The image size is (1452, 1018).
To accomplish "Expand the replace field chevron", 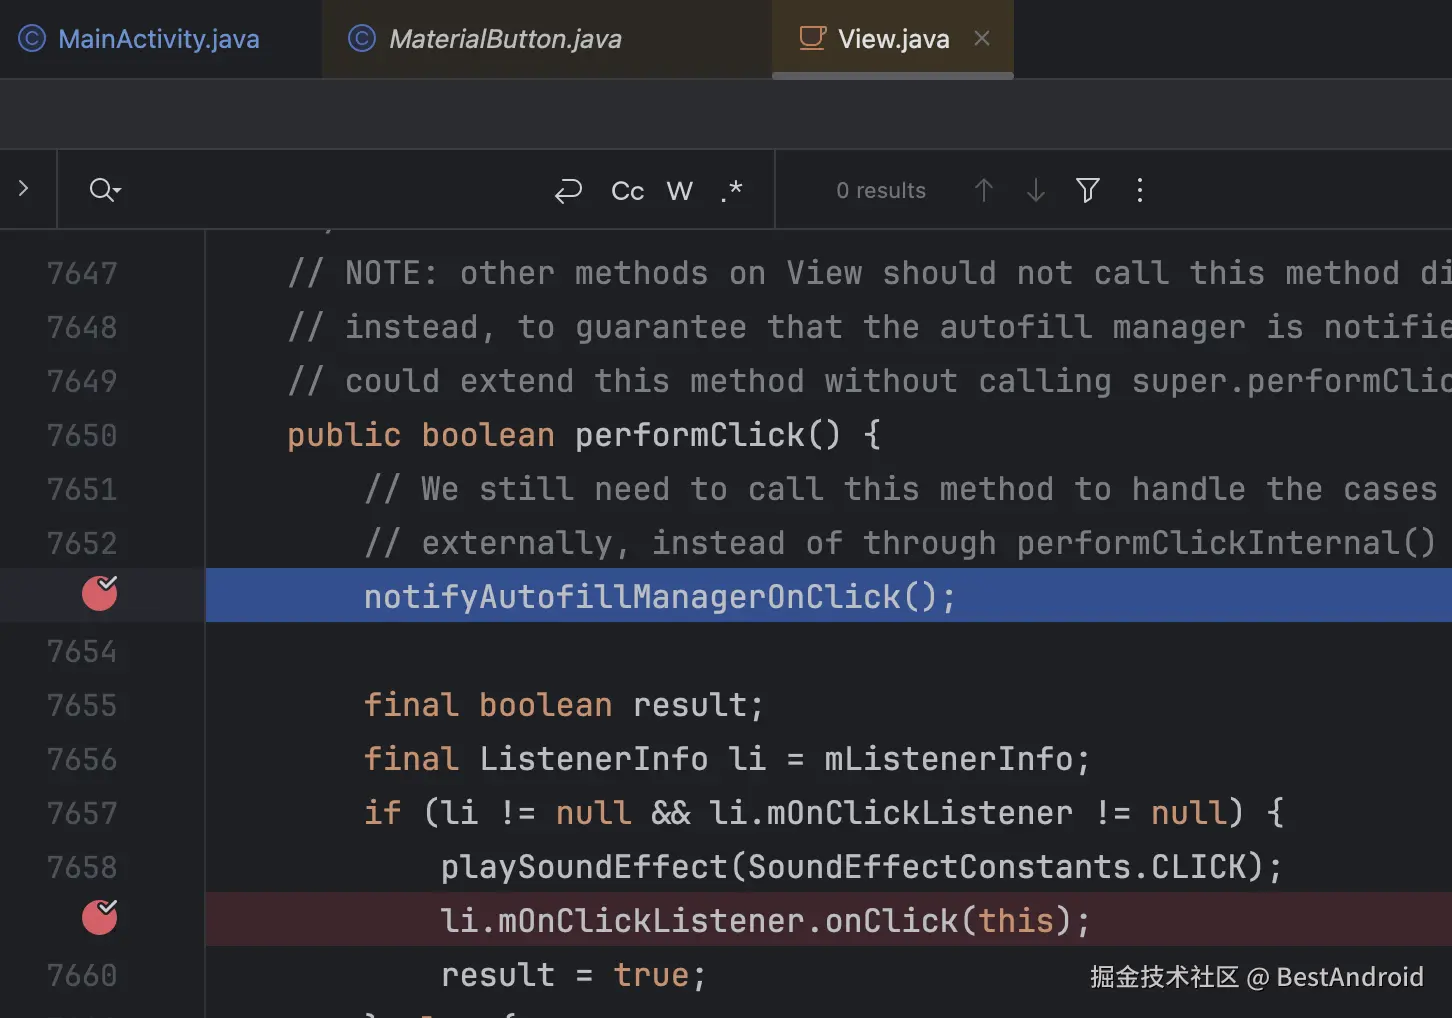I will pos(24,188).
